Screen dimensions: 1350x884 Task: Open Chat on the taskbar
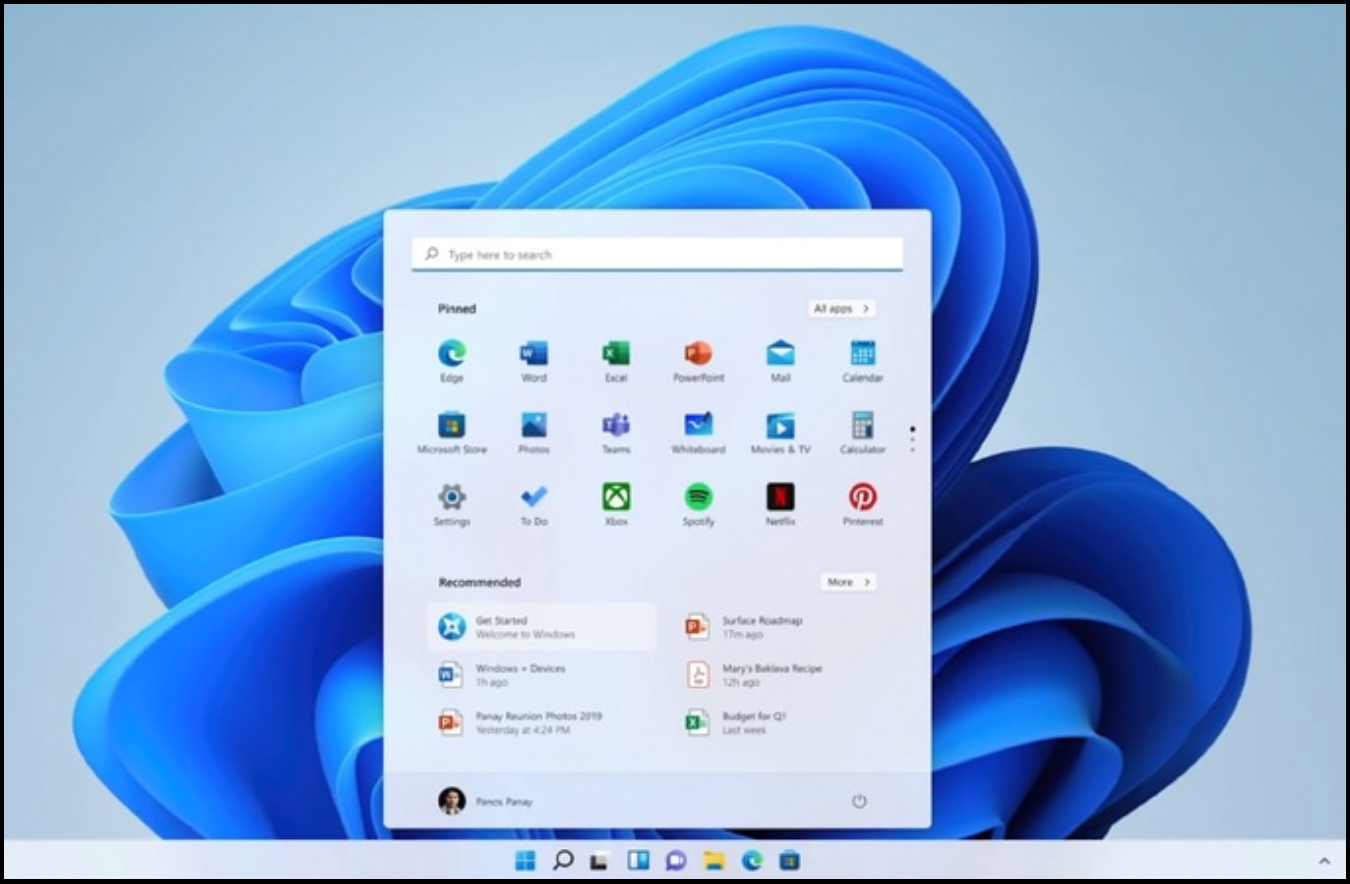click(676, 860)
